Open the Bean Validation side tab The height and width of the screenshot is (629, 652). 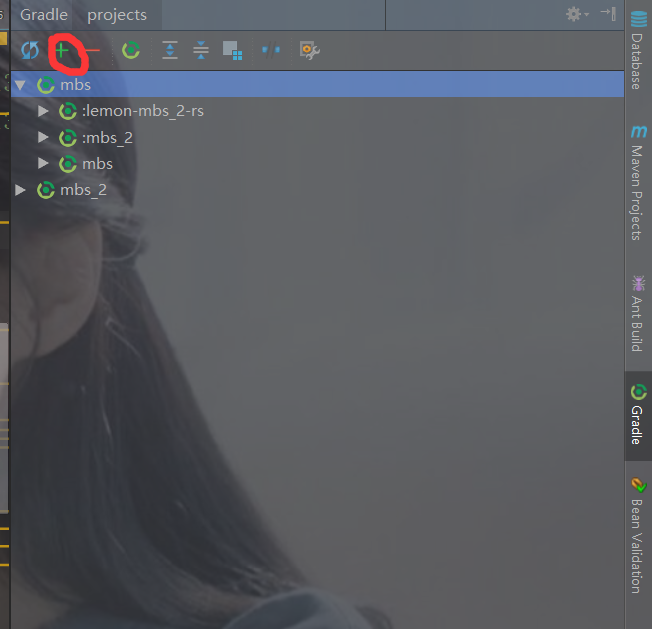[x=638, y=535]
